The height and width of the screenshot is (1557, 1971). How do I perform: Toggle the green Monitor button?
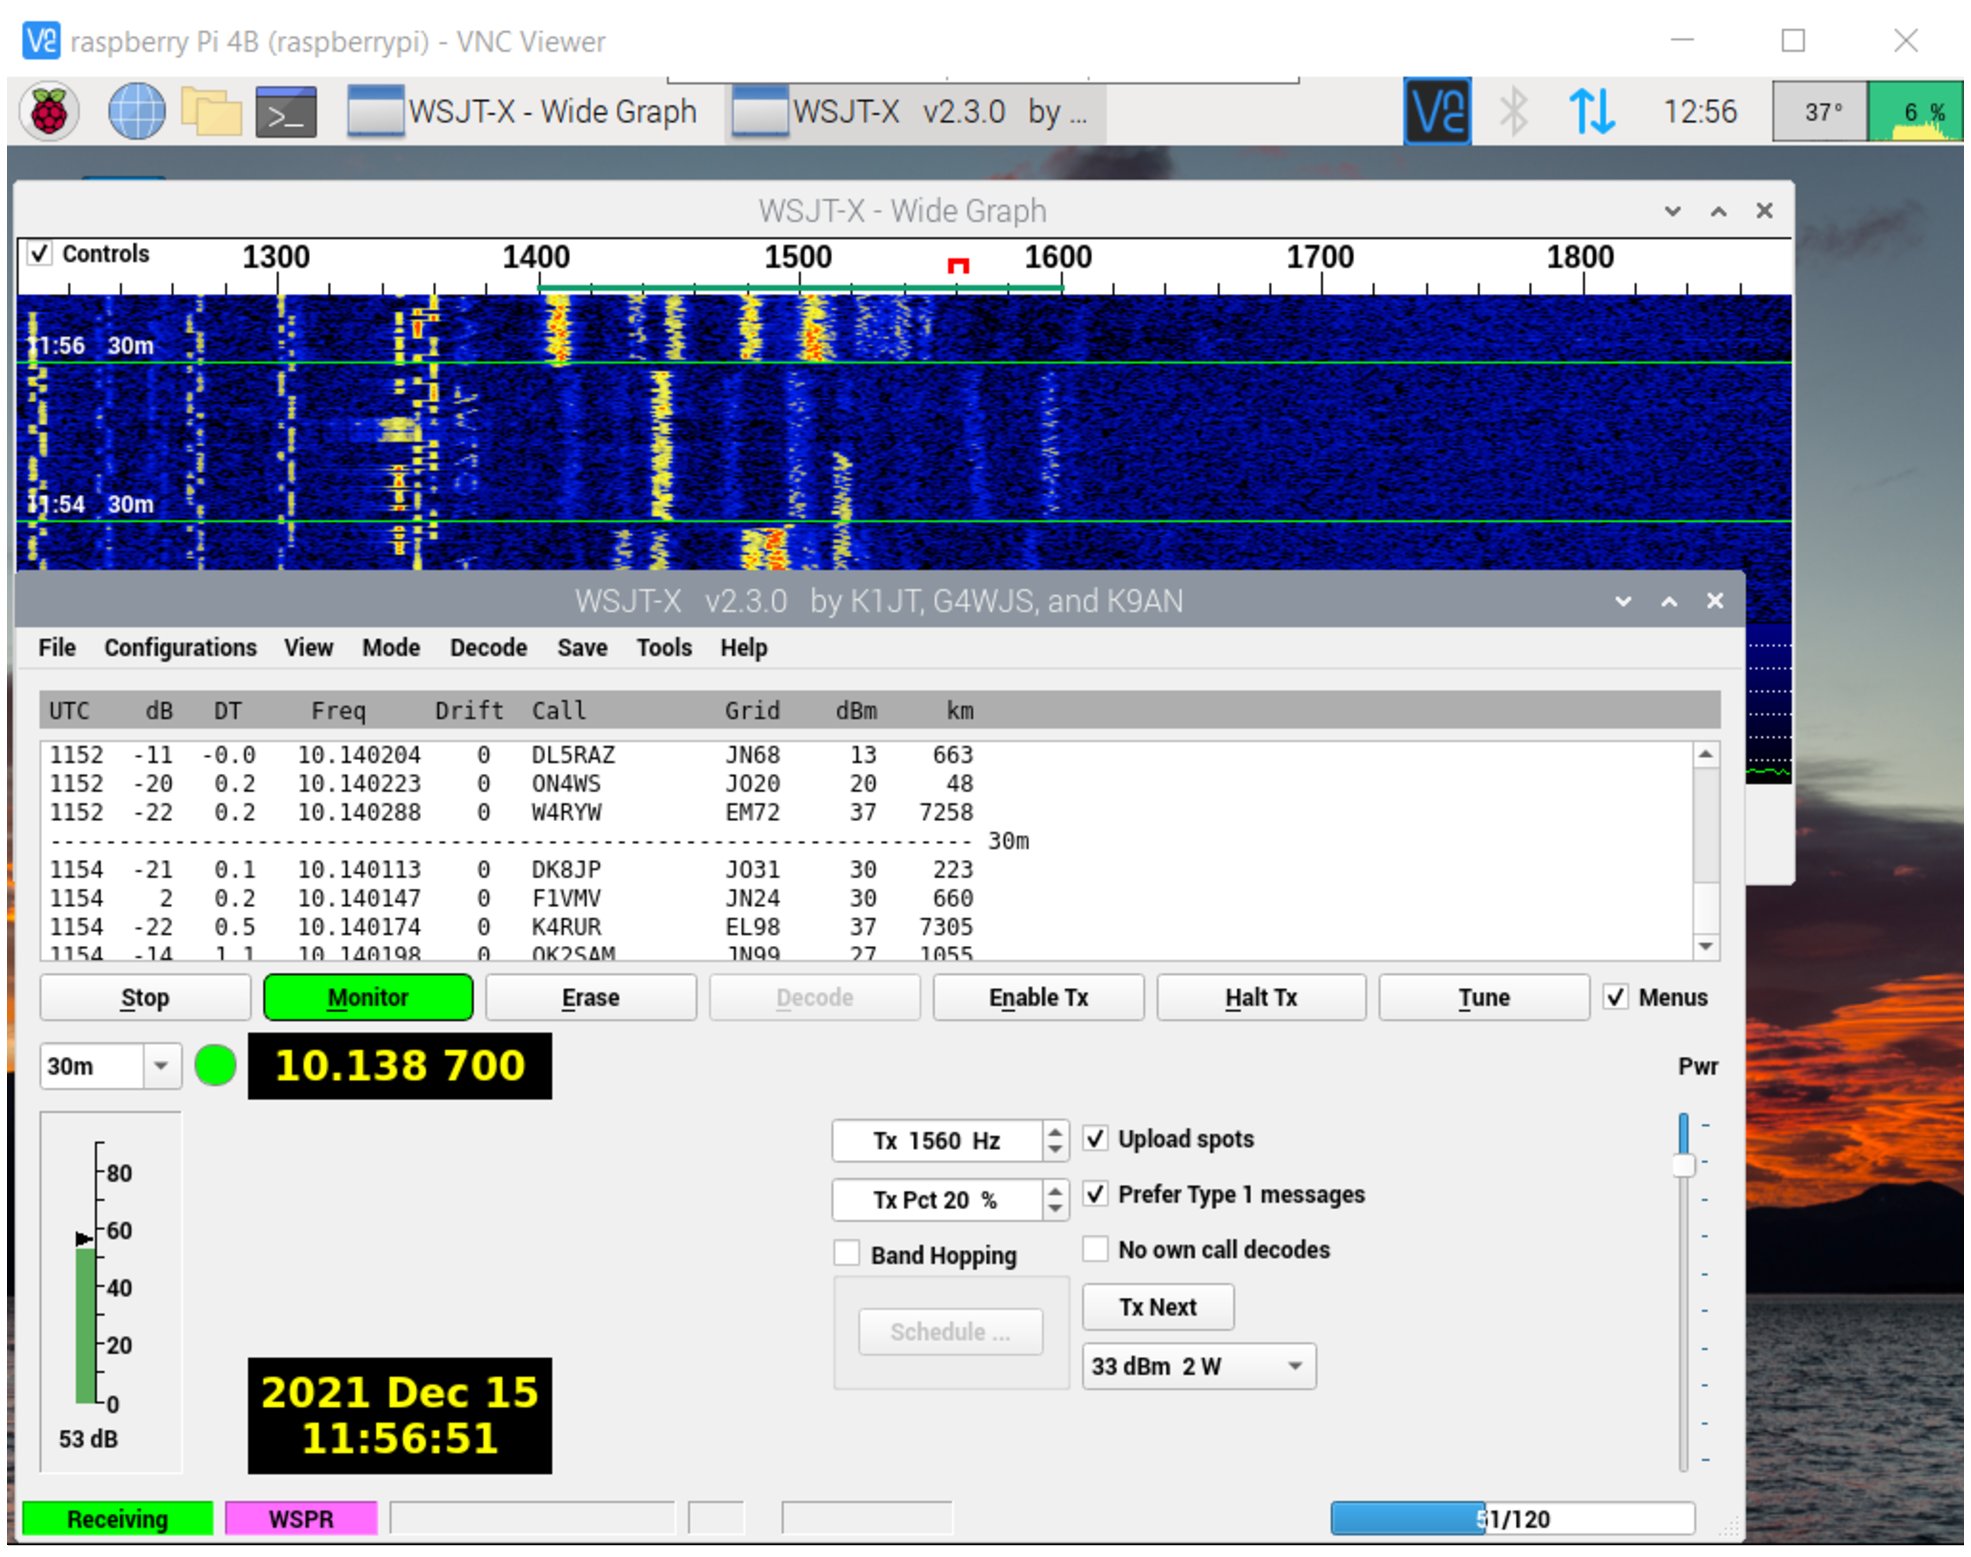point(368,998)
